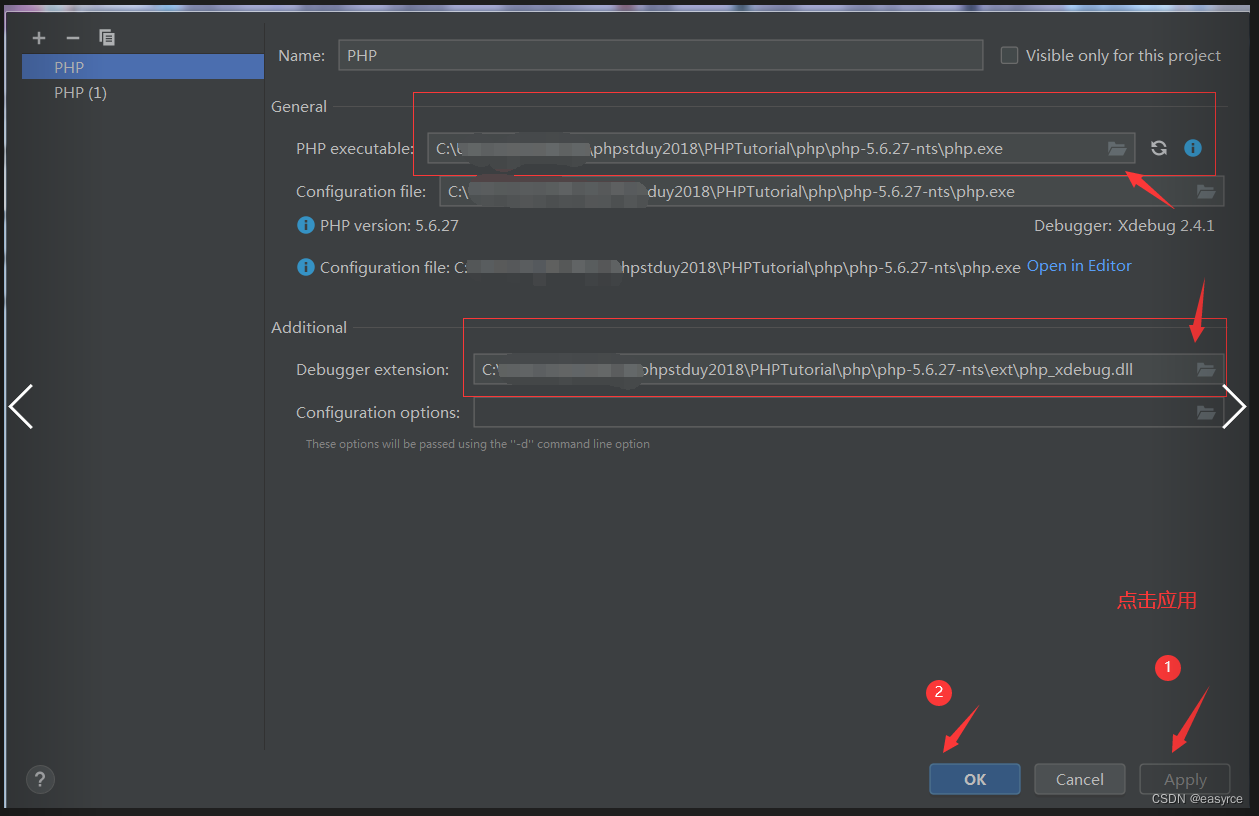1259x816 pixels.
Task: Browse for the Configuration file path
Action: 1206,192
